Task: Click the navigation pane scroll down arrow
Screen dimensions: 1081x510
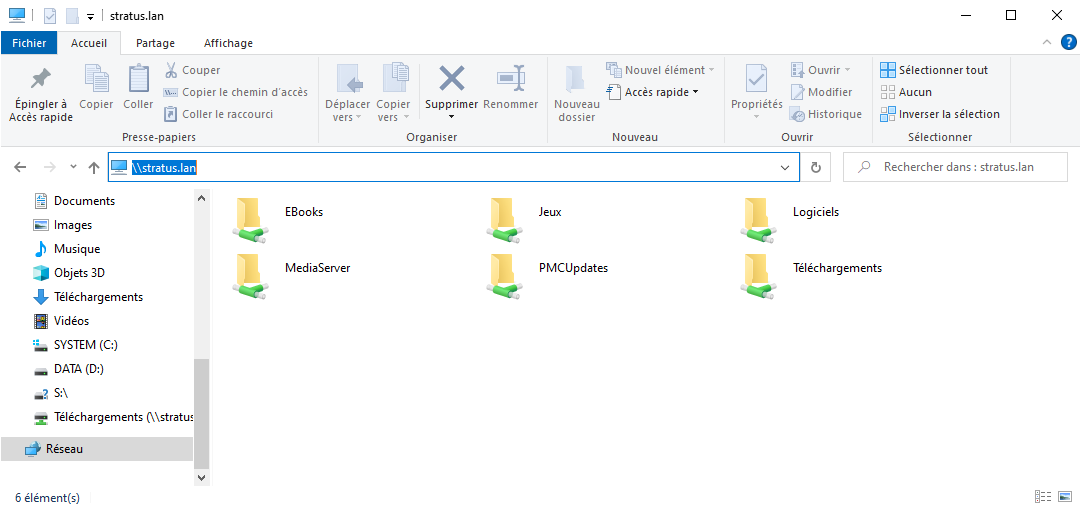Action: [202, 478]
